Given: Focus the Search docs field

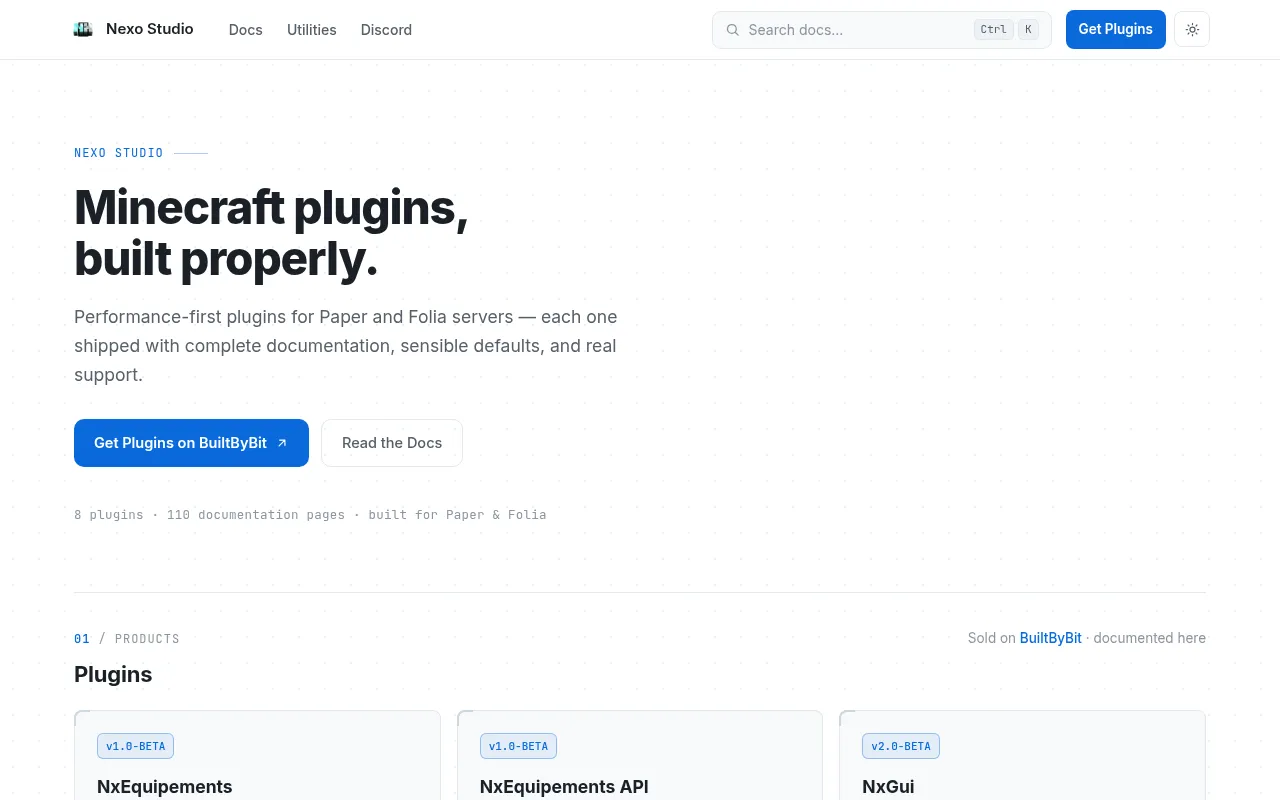Looking at the screenshot, I should coord(882,30).
